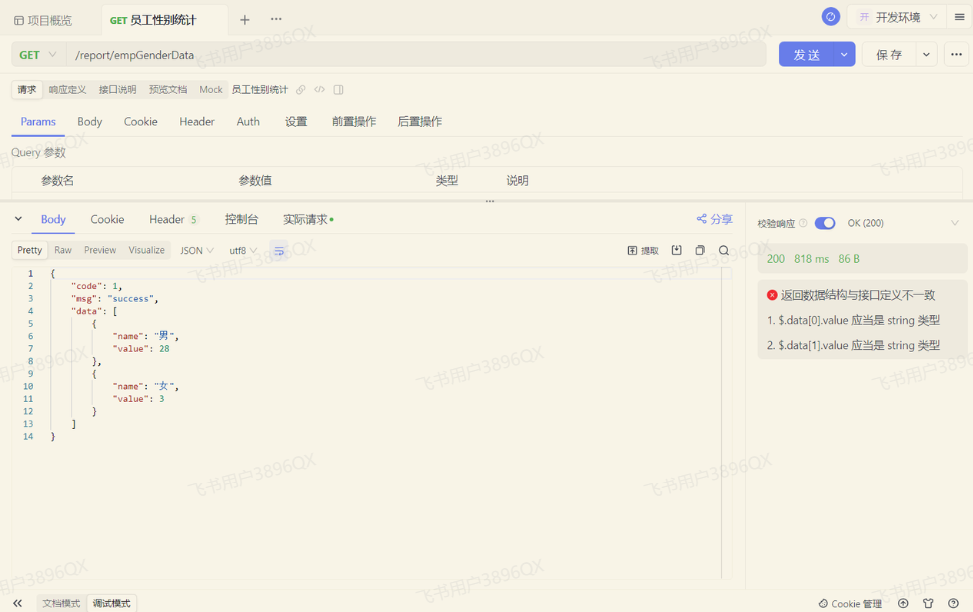The image size is (973, 612).
Task: Switch to 调试模式 debug mode
Action: coord(112,603)
